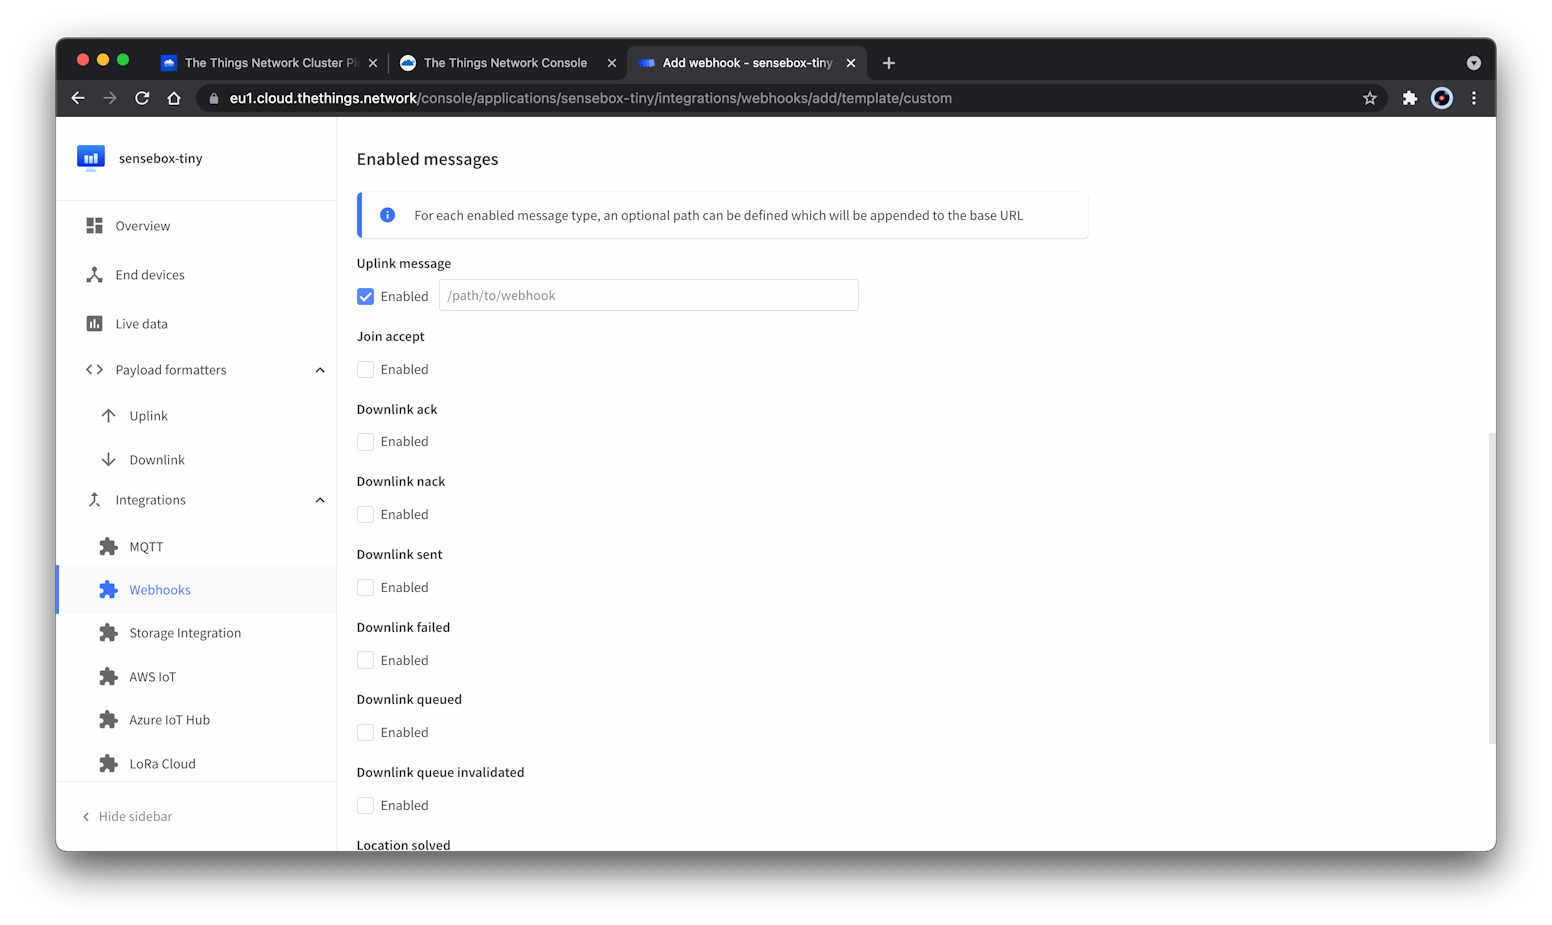This screenshot has height=925, width=1552.
Task: Enable the Downlink queue invalidated checkbox
Action: click(366, 805)
